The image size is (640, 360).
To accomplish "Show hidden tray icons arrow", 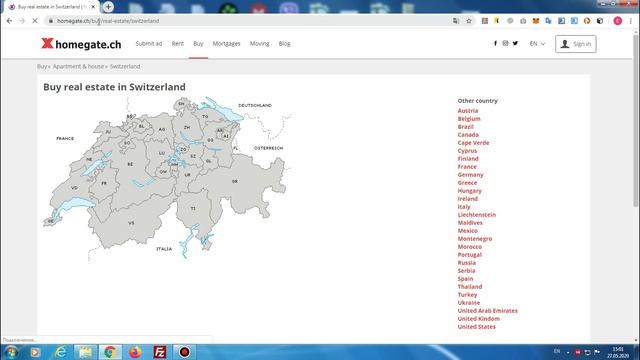I will click(x=568, y=353).
